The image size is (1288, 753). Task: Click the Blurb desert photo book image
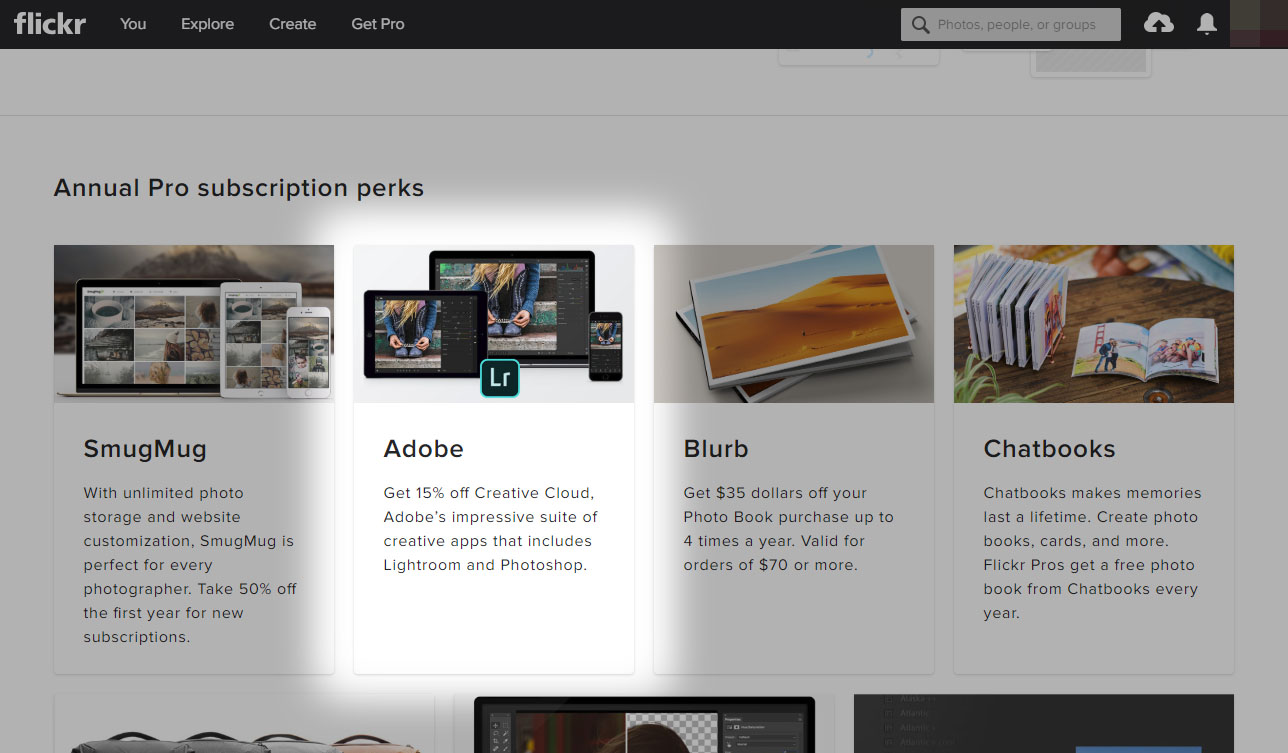(x=793, y=323)
